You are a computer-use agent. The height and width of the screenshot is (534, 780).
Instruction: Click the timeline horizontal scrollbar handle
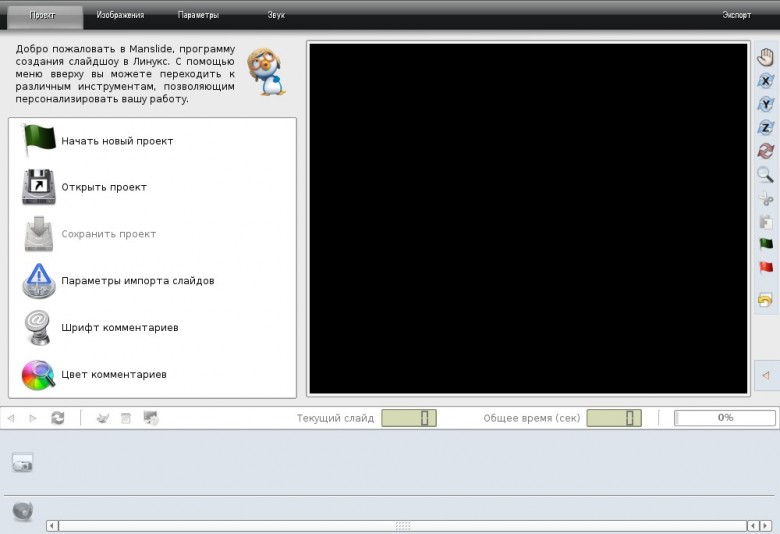click(403, 526)
